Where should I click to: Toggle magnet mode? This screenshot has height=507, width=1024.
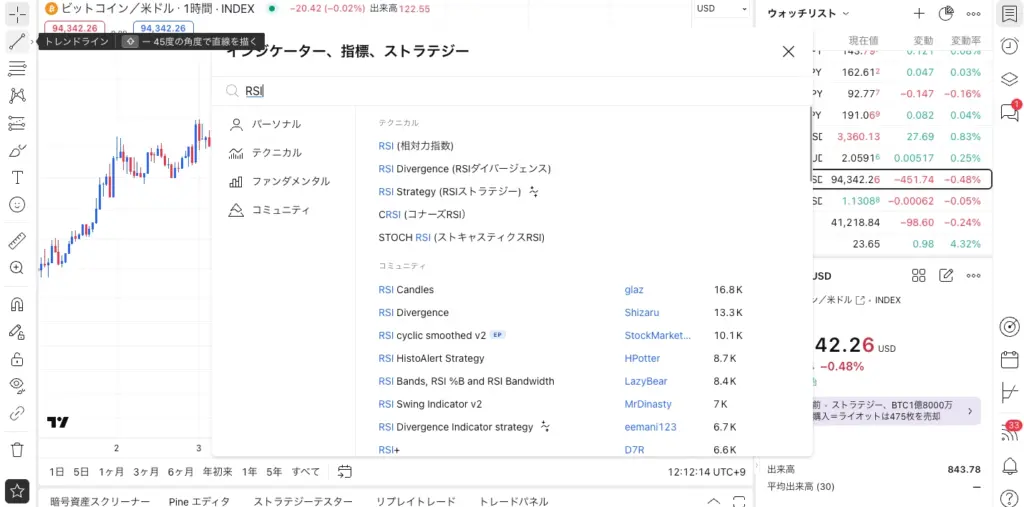pos(18,304)
